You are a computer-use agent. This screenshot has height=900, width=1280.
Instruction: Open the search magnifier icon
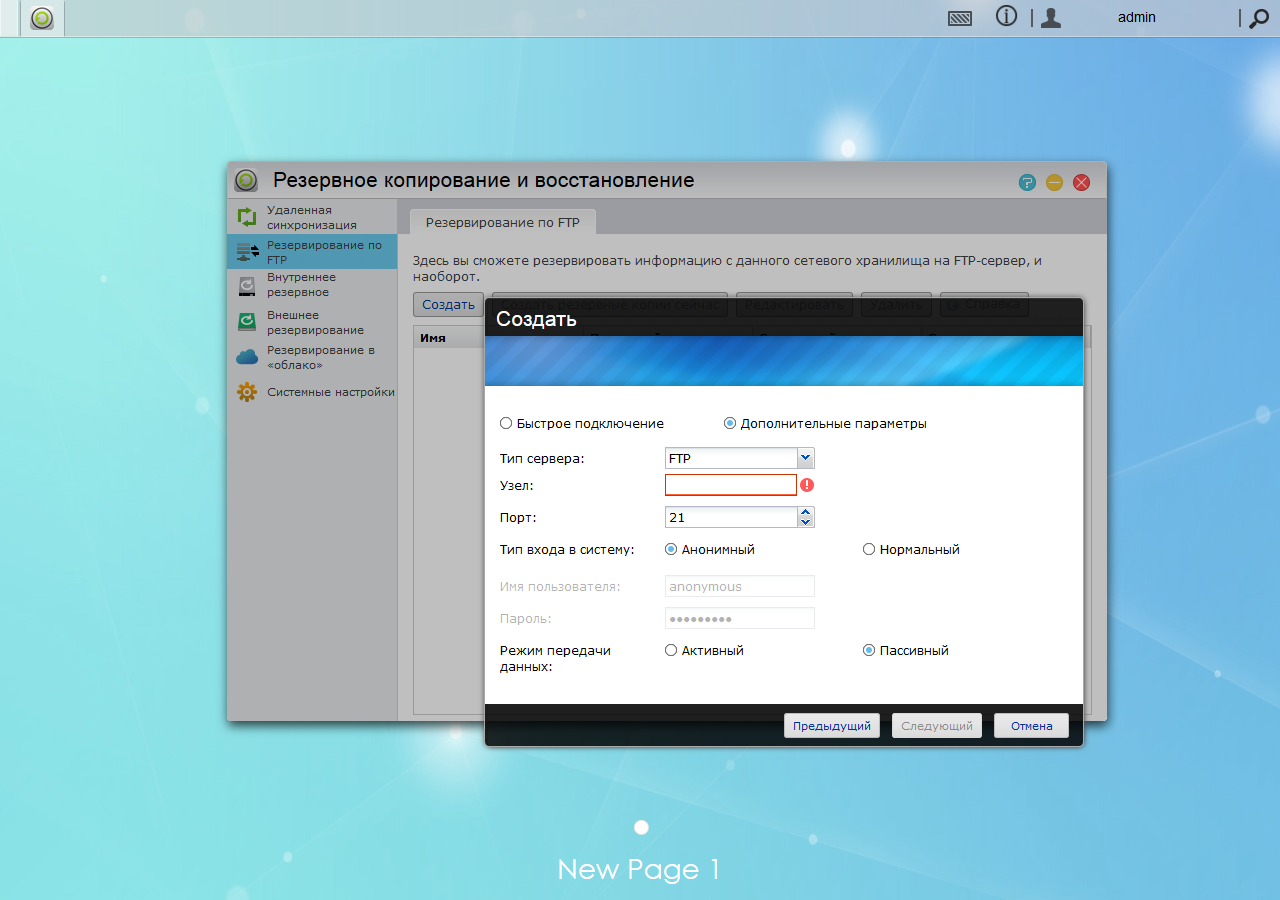[x=1259, y=18]
